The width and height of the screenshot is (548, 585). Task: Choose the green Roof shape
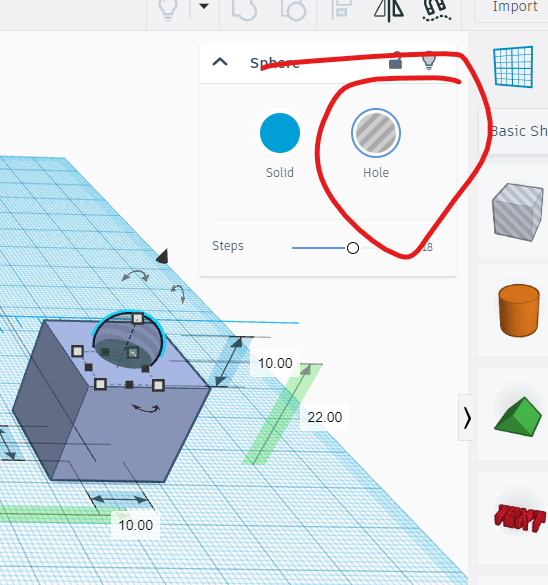point(518,416)
